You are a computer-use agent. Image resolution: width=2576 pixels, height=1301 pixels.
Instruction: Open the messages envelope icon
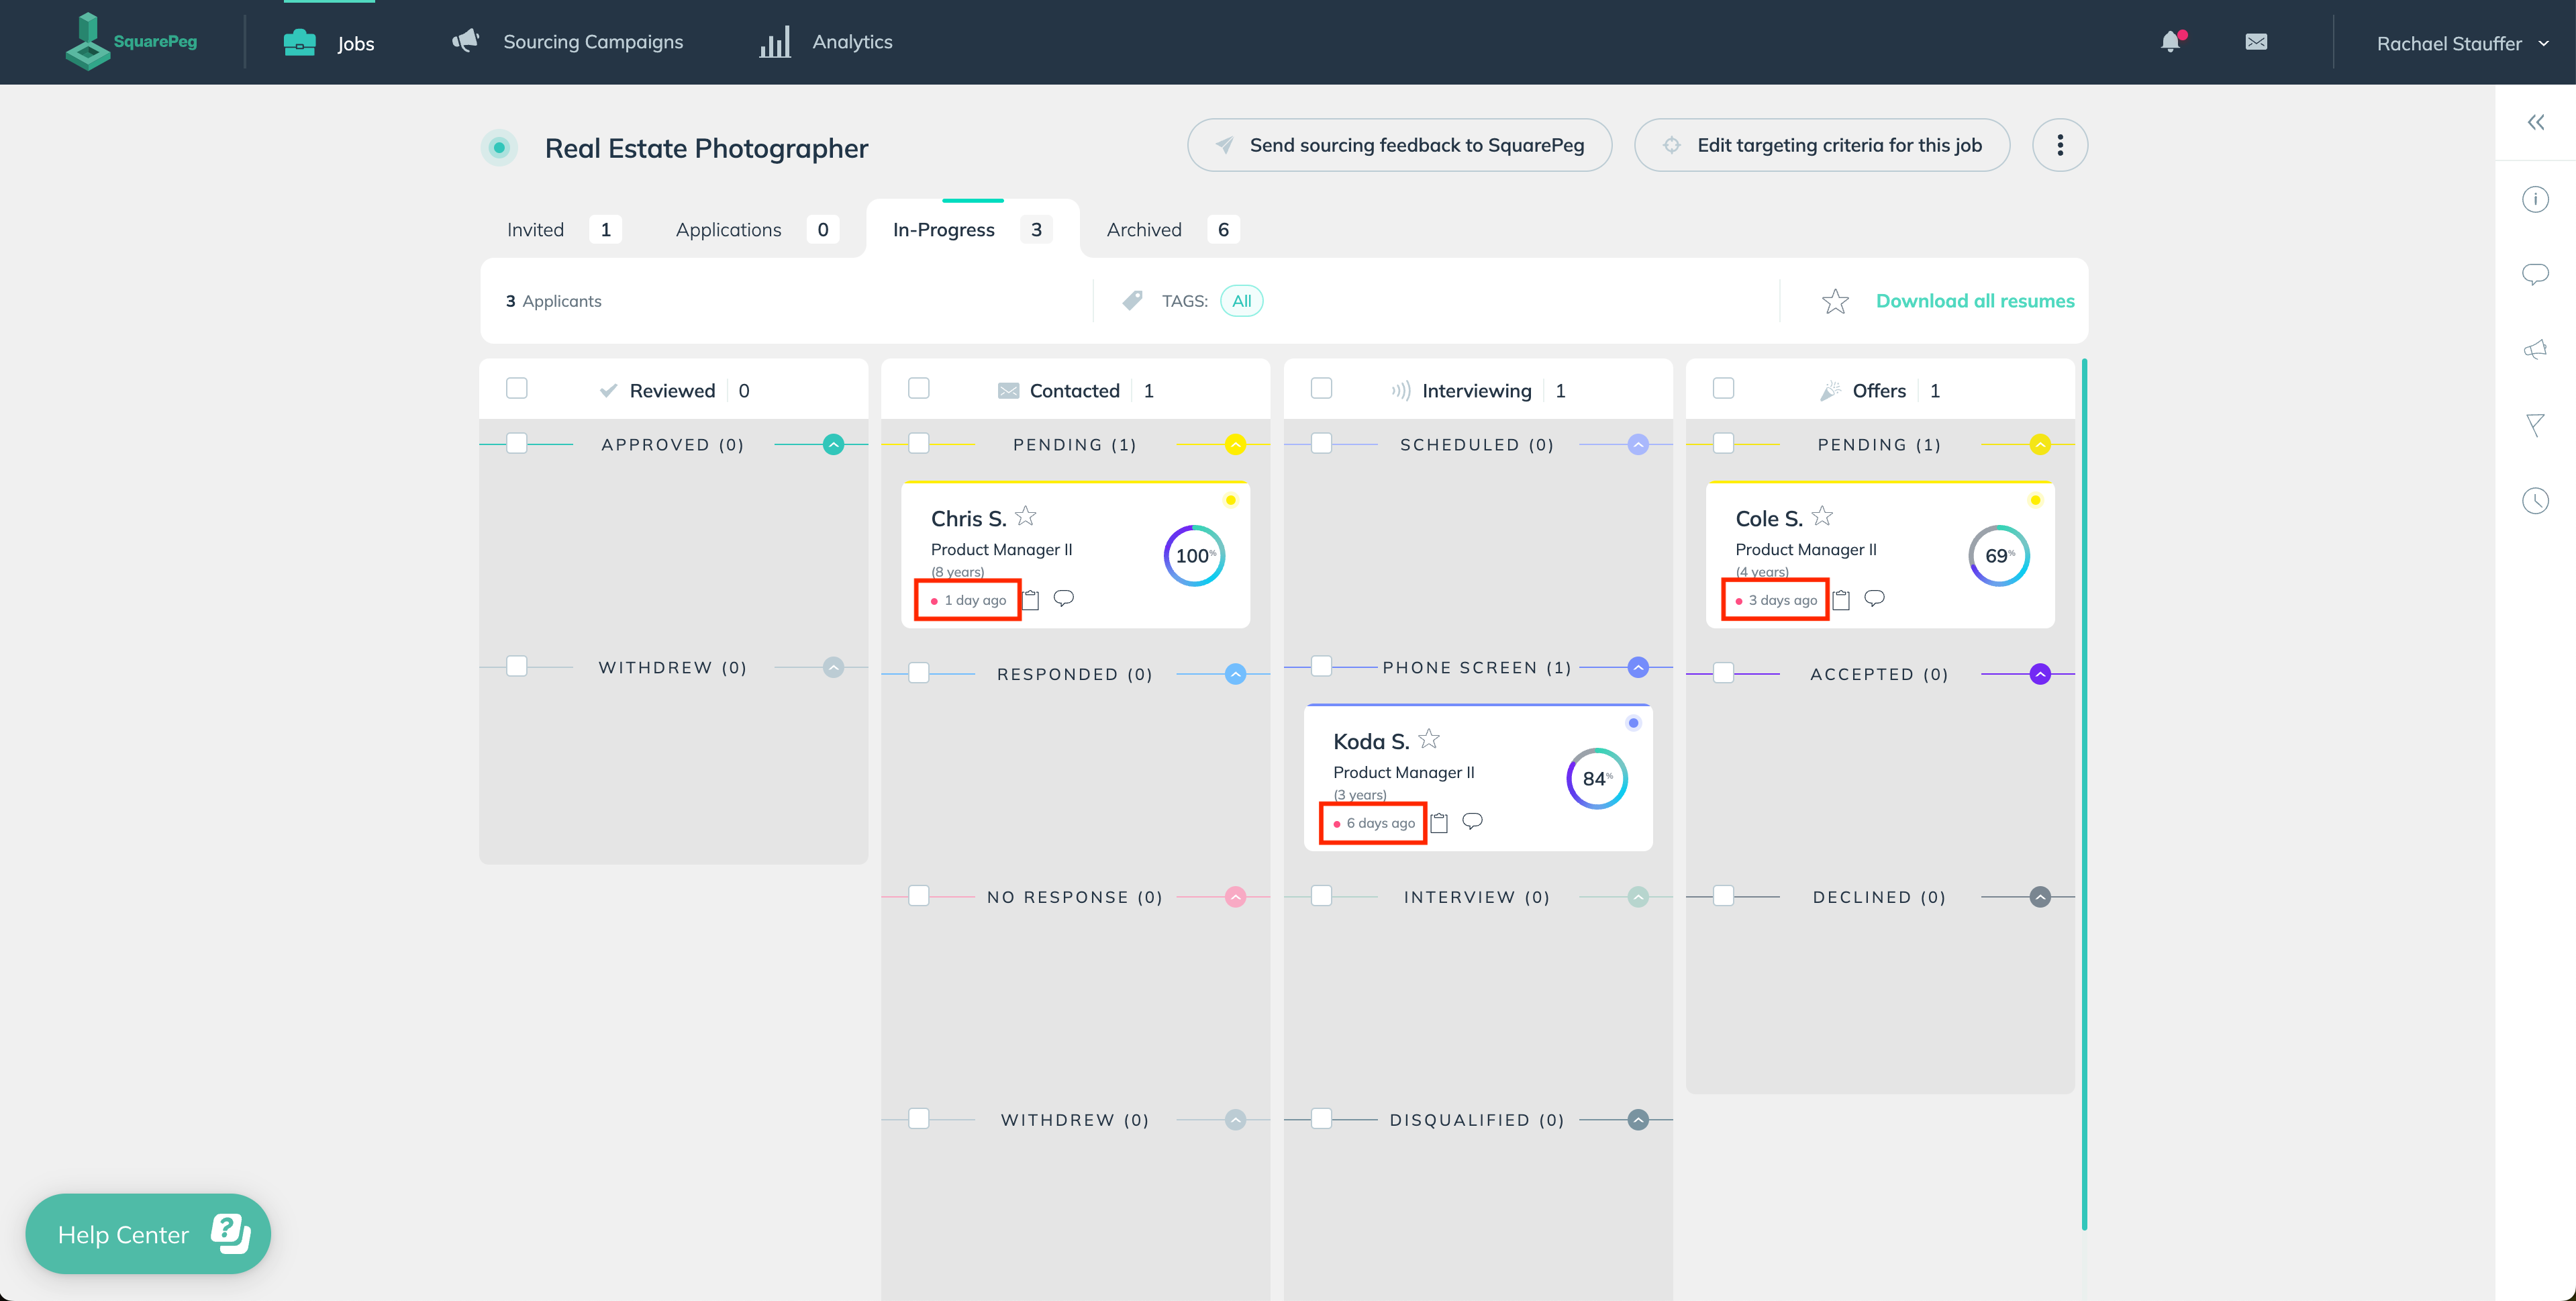coord(2256,42)
